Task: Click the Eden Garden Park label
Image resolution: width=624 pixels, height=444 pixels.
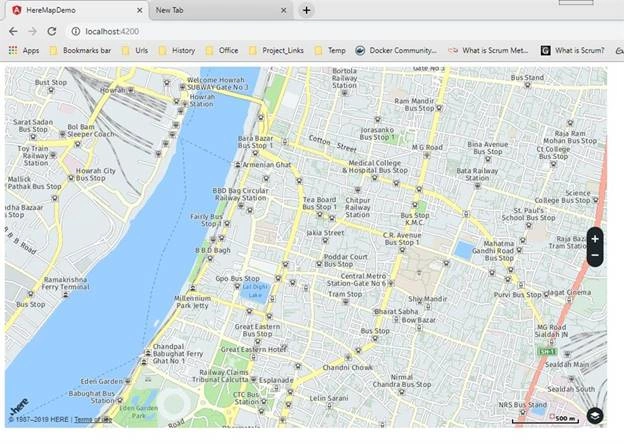Action: click(x=138, y=411)
